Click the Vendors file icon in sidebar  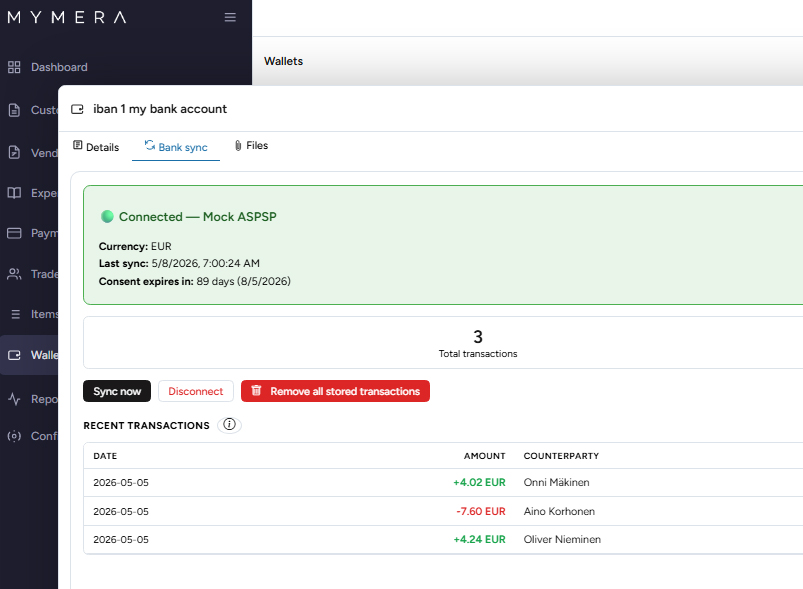[14, 153]
